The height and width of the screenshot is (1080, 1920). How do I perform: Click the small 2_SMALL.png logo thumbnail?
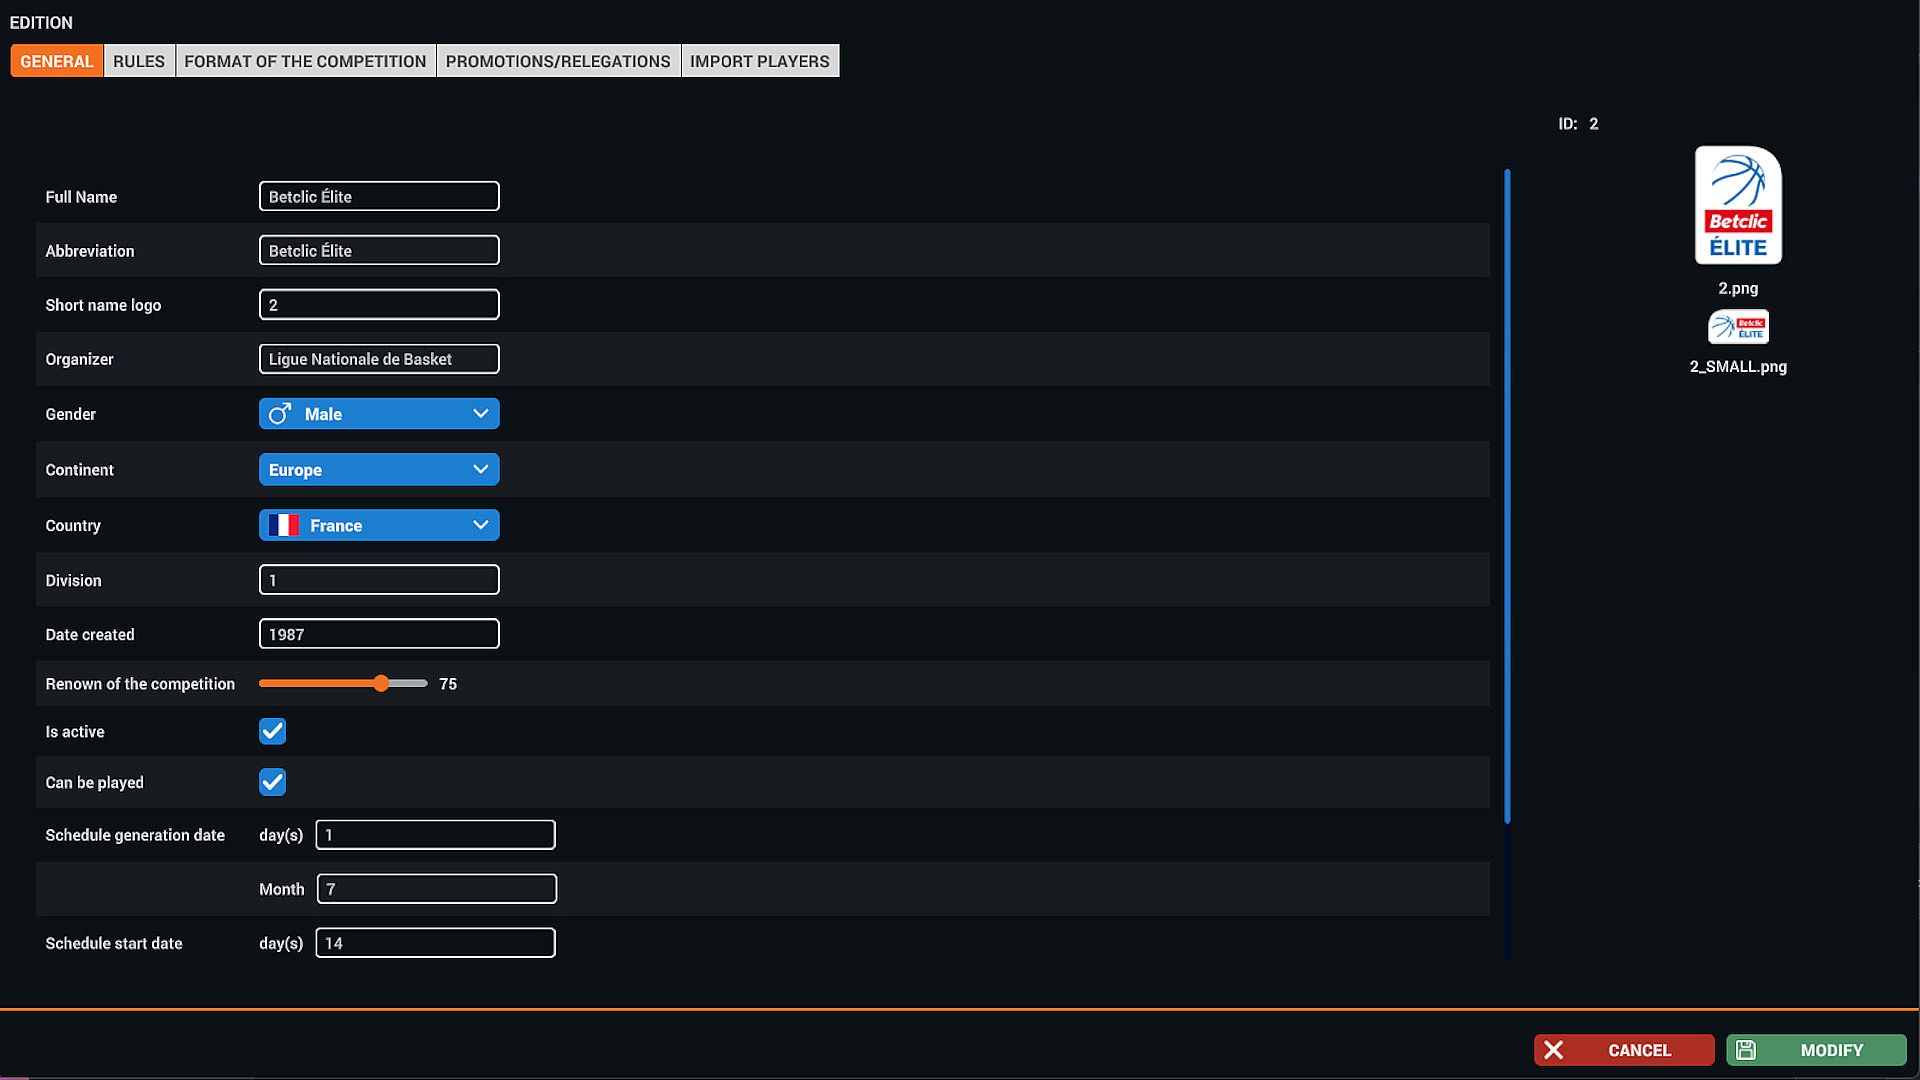click(1738, 327)
